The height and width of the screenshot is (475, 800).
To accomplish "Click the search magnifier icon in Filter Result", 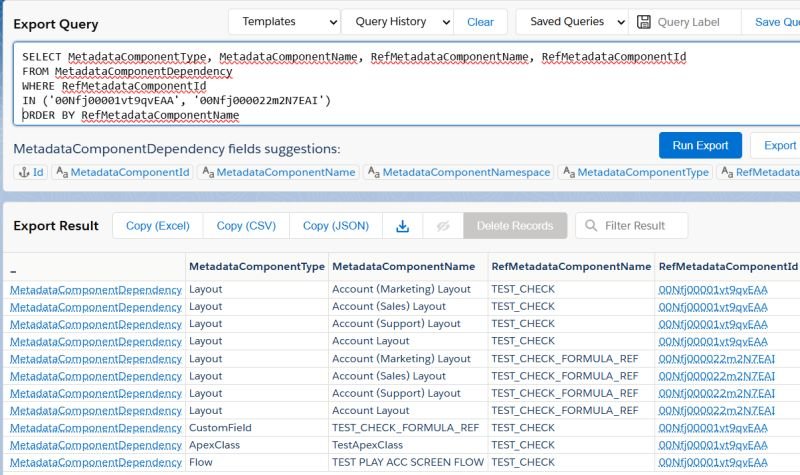I will [591, 226].
